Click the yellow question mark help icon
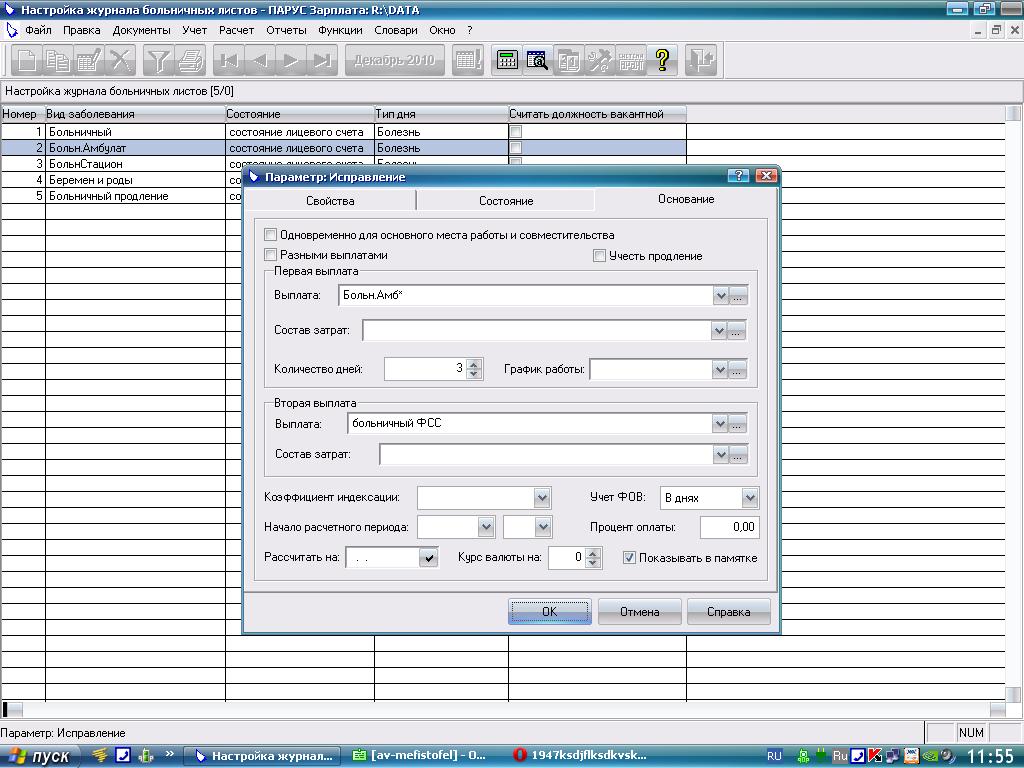 click(662, 61)
